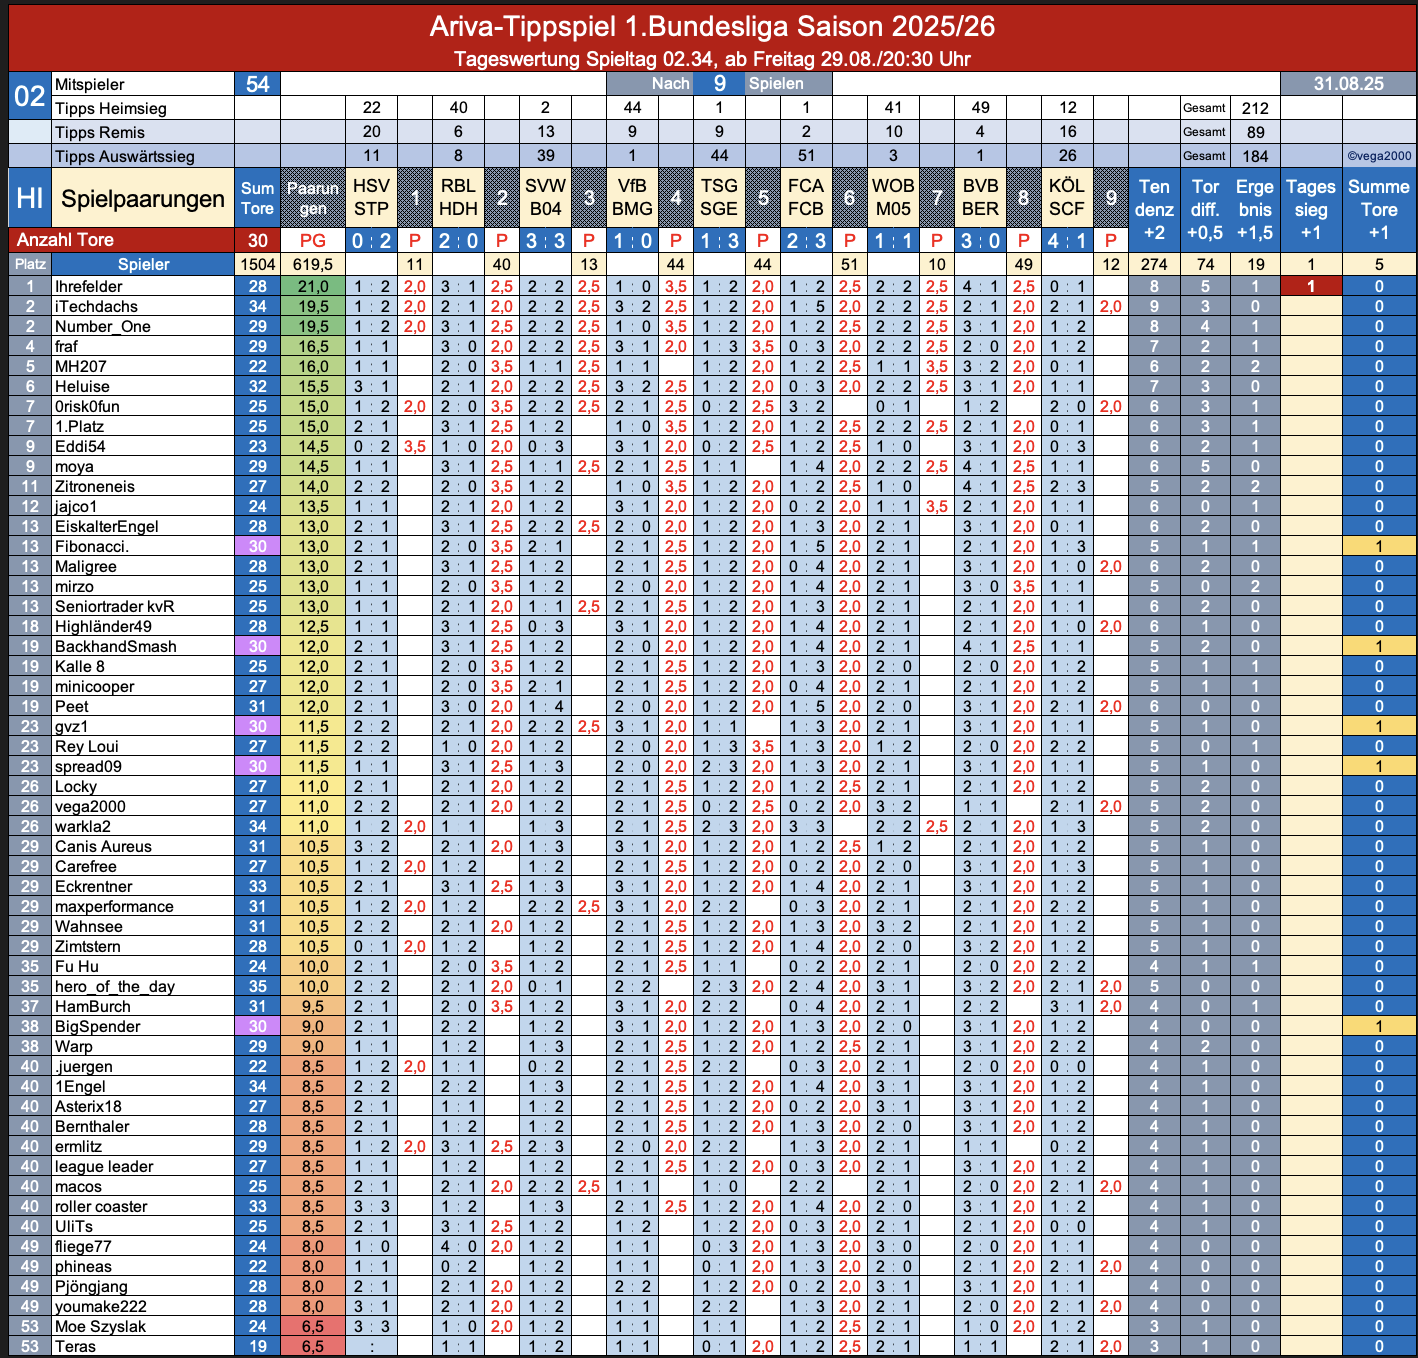Select the TSG SGE match header

click(x=719, y=198)
